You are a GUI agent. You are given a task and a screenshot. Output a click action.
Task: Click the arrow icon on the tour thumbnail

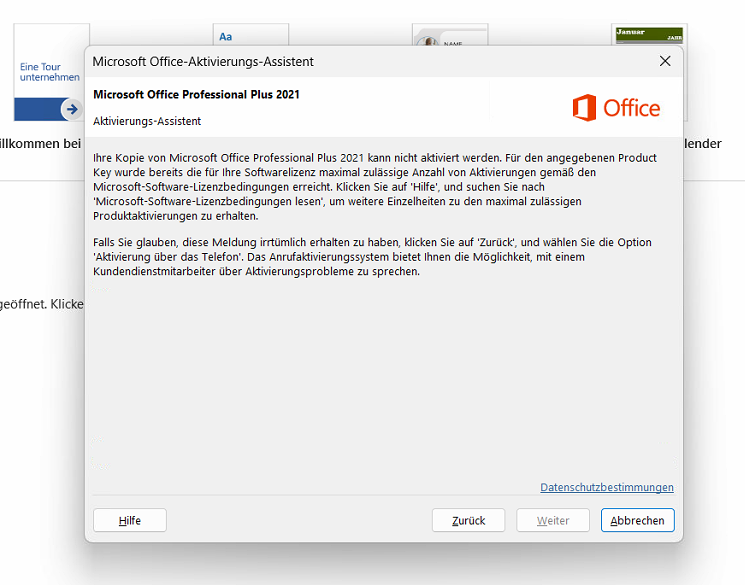click(x=71, y=108)
